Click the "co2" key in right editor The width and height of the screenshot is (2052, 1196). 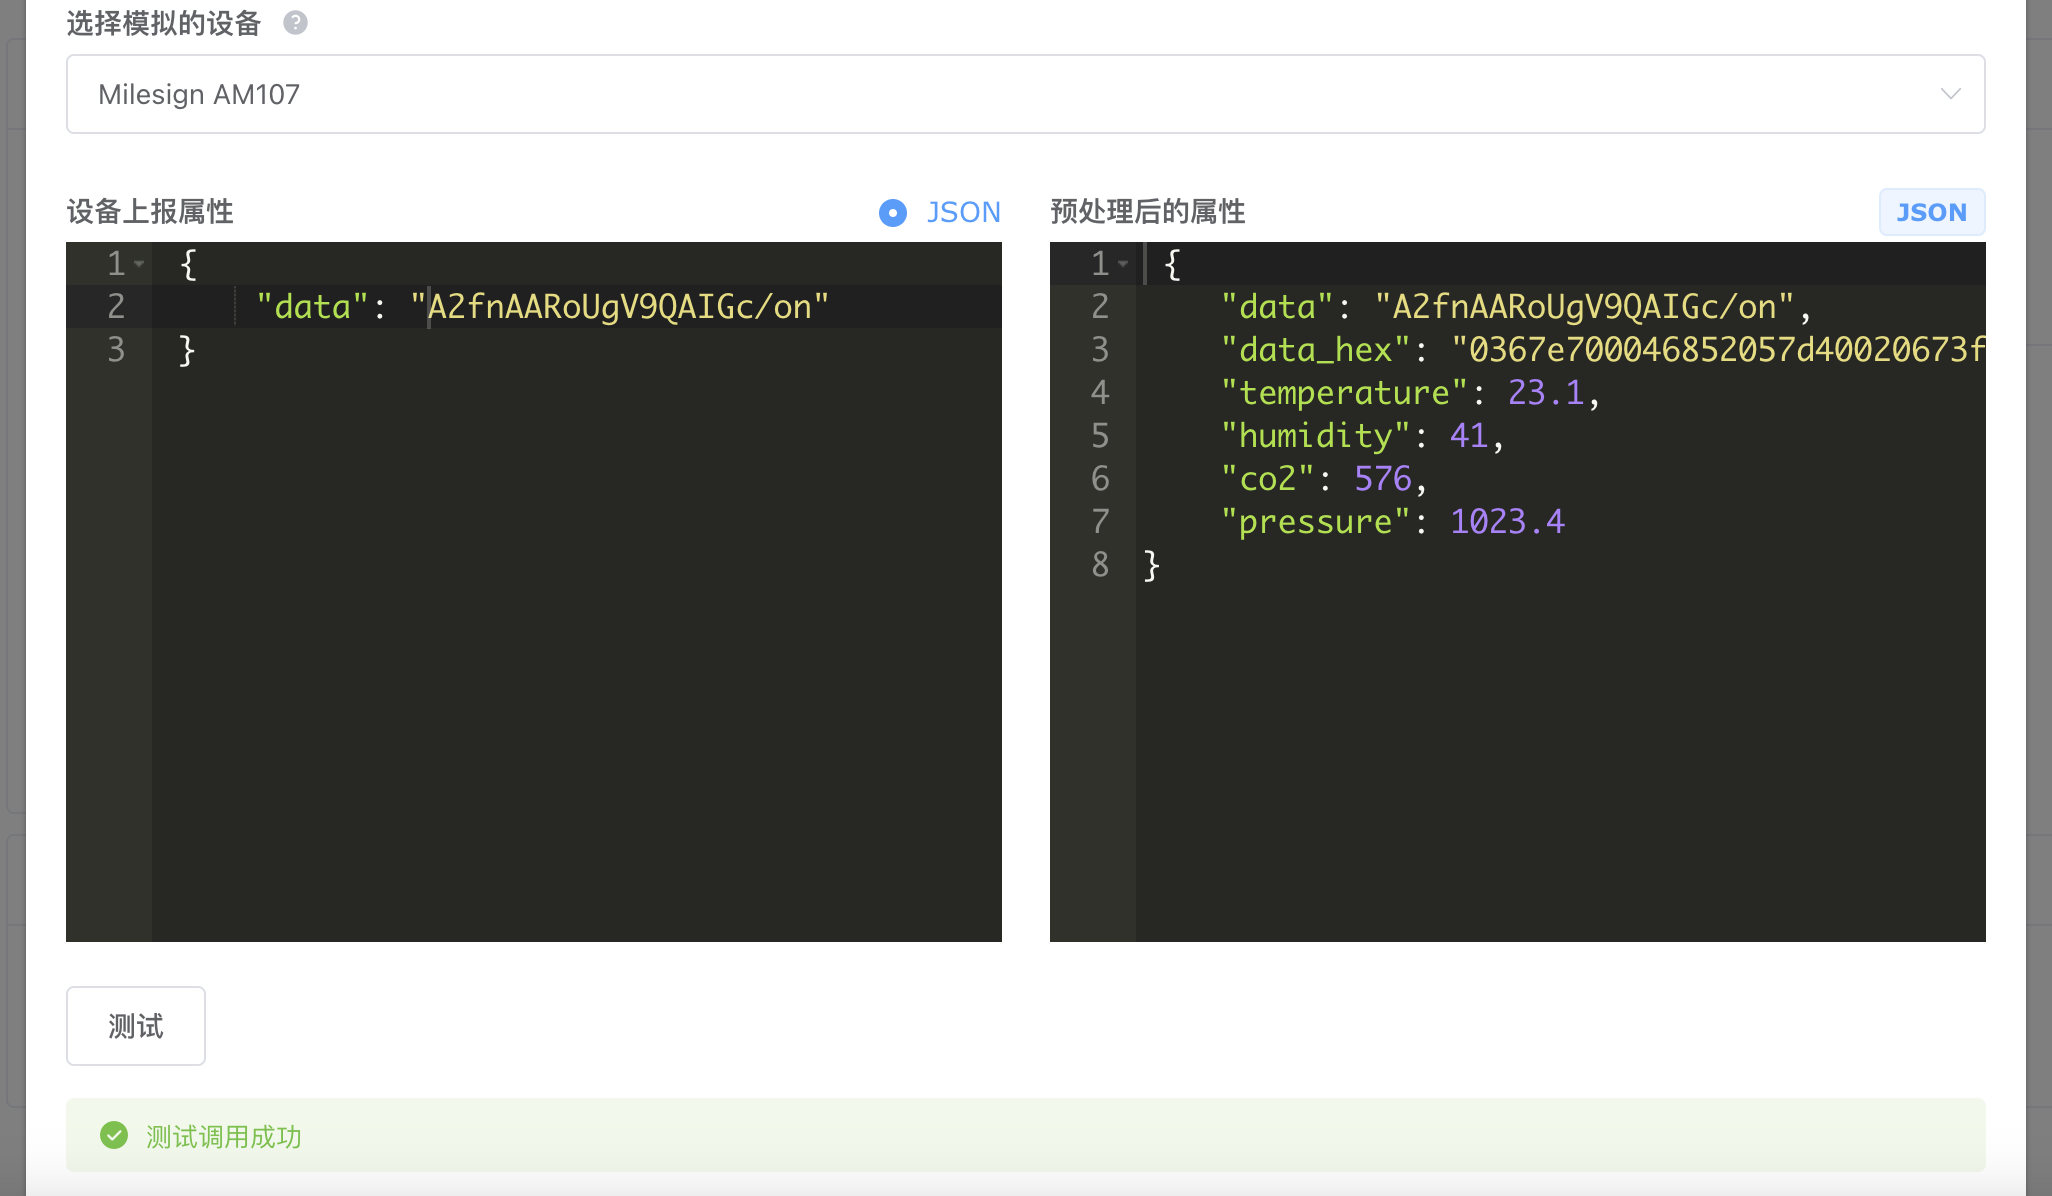1267,478
